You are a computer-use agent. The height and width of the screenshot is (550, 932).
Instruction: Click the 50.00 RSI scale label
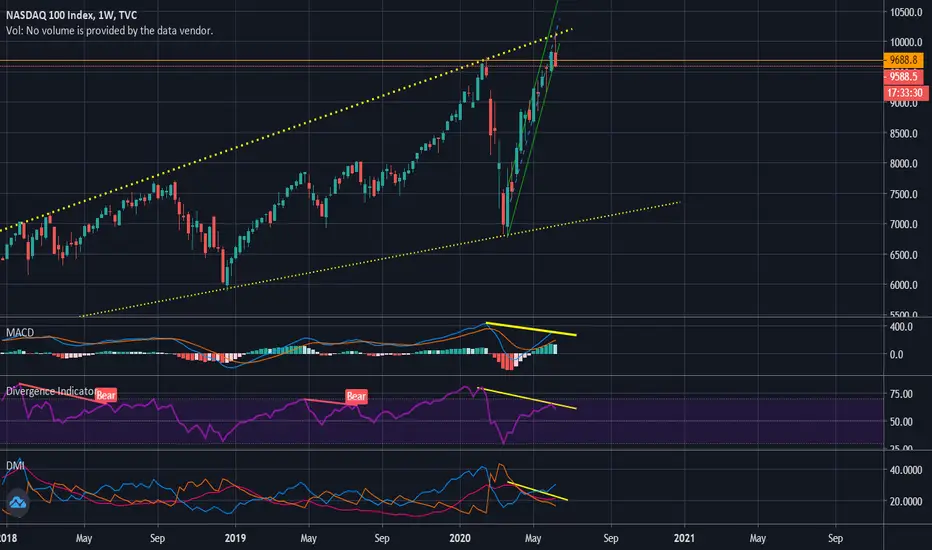pos(901,422)
